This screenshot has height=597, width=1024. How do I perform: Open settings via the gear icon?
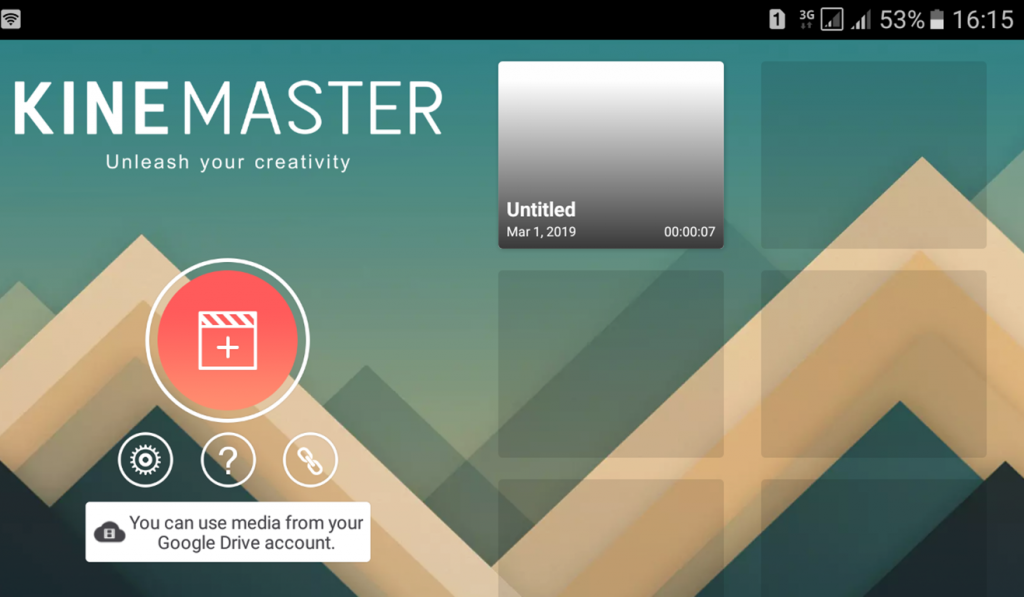point(146,460)
